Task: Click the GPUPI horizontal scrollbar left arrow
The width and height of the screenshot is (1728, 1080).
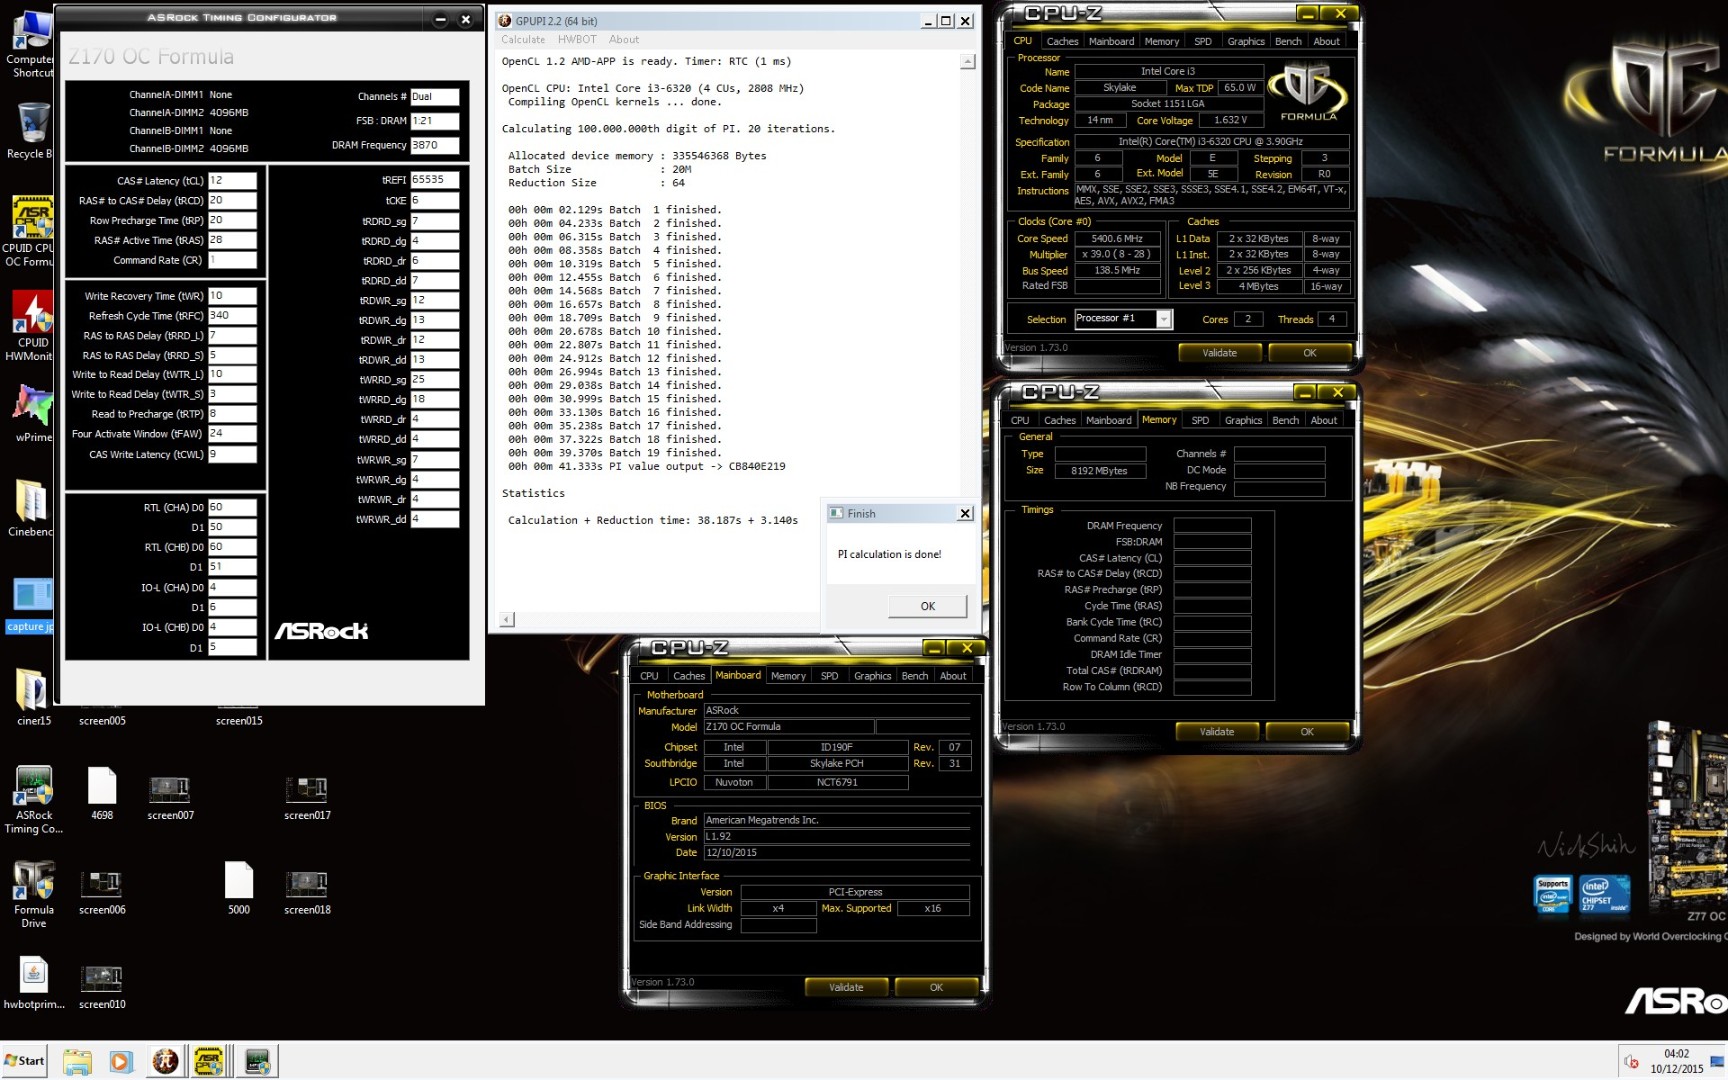Action: pyautogui.click(x=507, y=619)
